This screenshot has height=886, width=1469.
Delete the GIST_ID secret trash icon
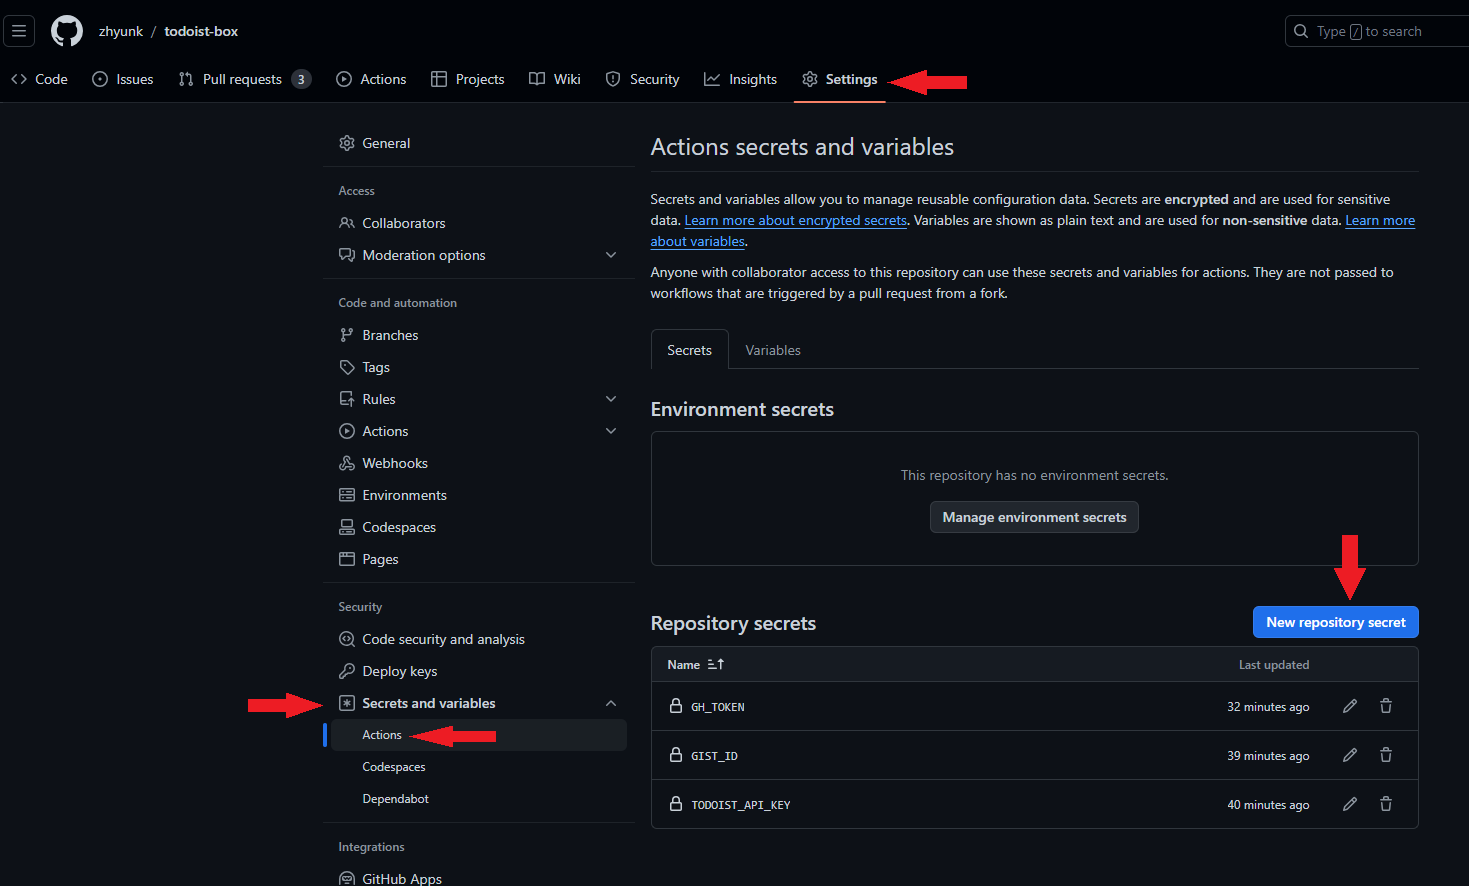point(1386,755)
